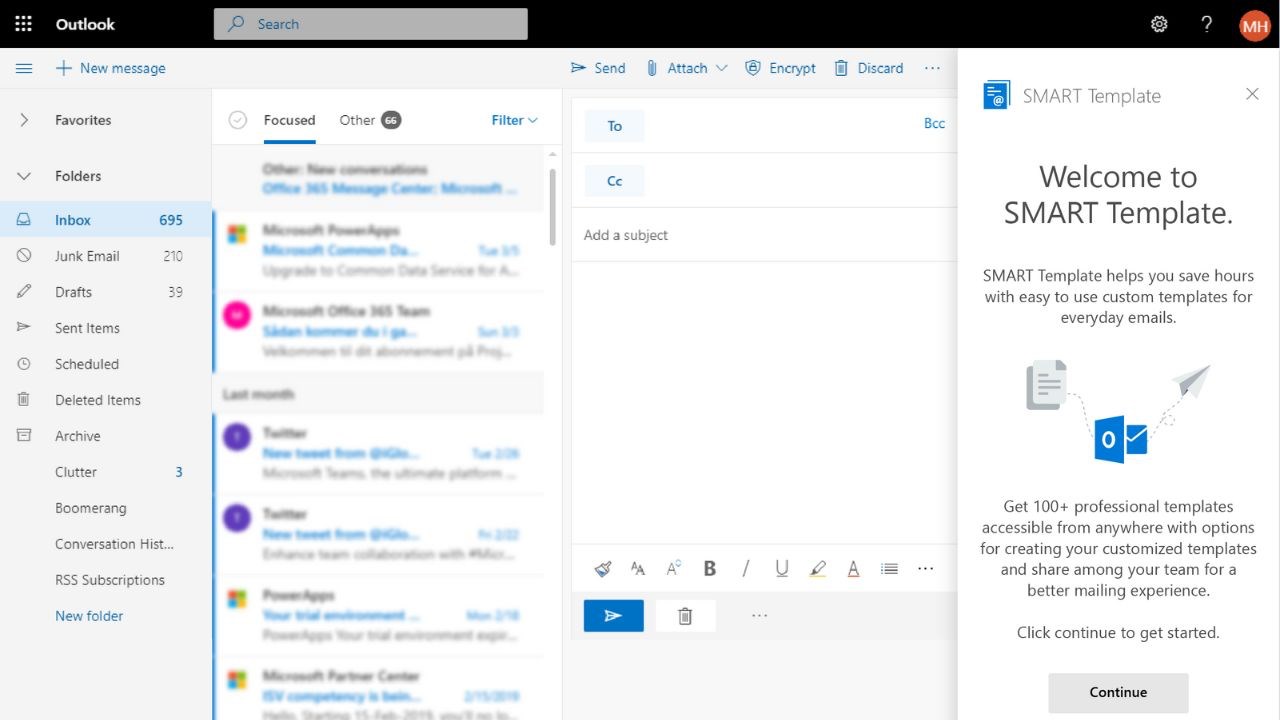The width and height of the screenshot is (1280, 720).
Task: Click the select all circle checkbox
Action: [x=237, y=120]
